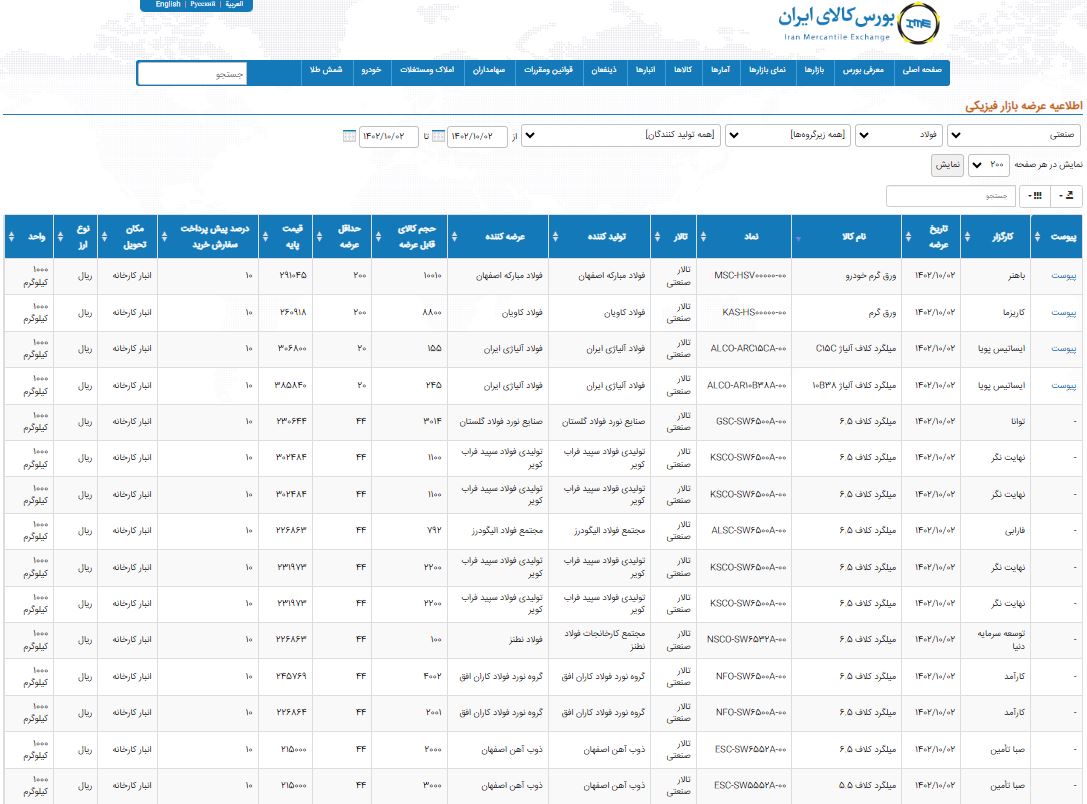Open سهامداران menu item
1087x804 pixels.
(x=489, y=70)
